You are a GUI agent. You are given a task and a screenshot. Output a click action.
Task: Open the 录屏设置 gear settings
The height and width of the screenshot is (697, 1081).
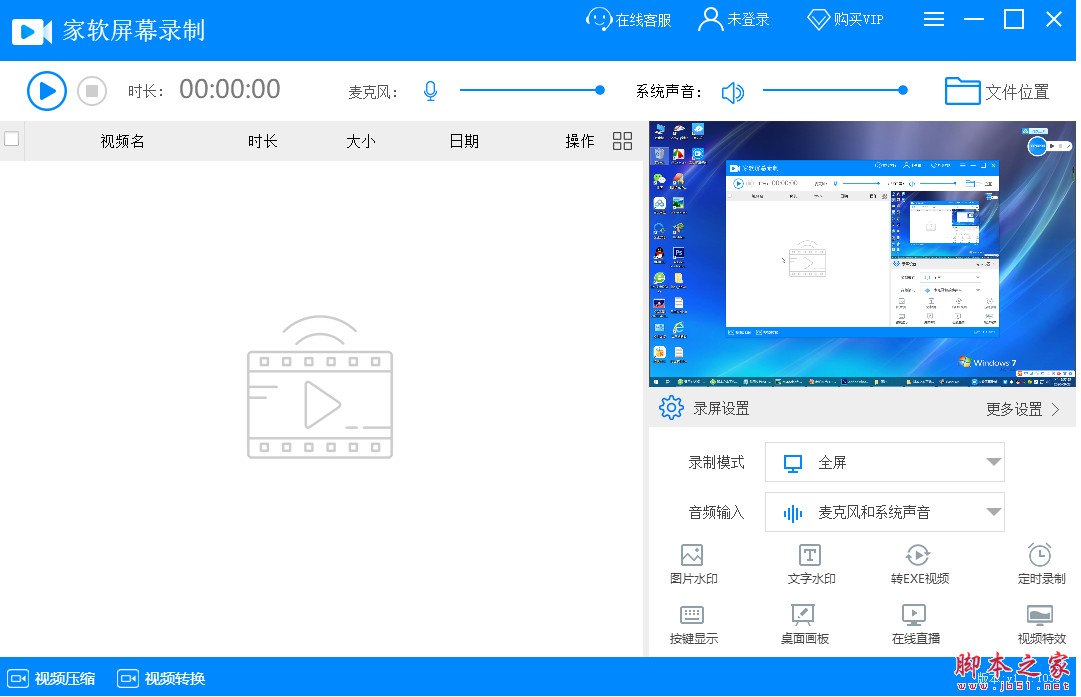[671, 407]
